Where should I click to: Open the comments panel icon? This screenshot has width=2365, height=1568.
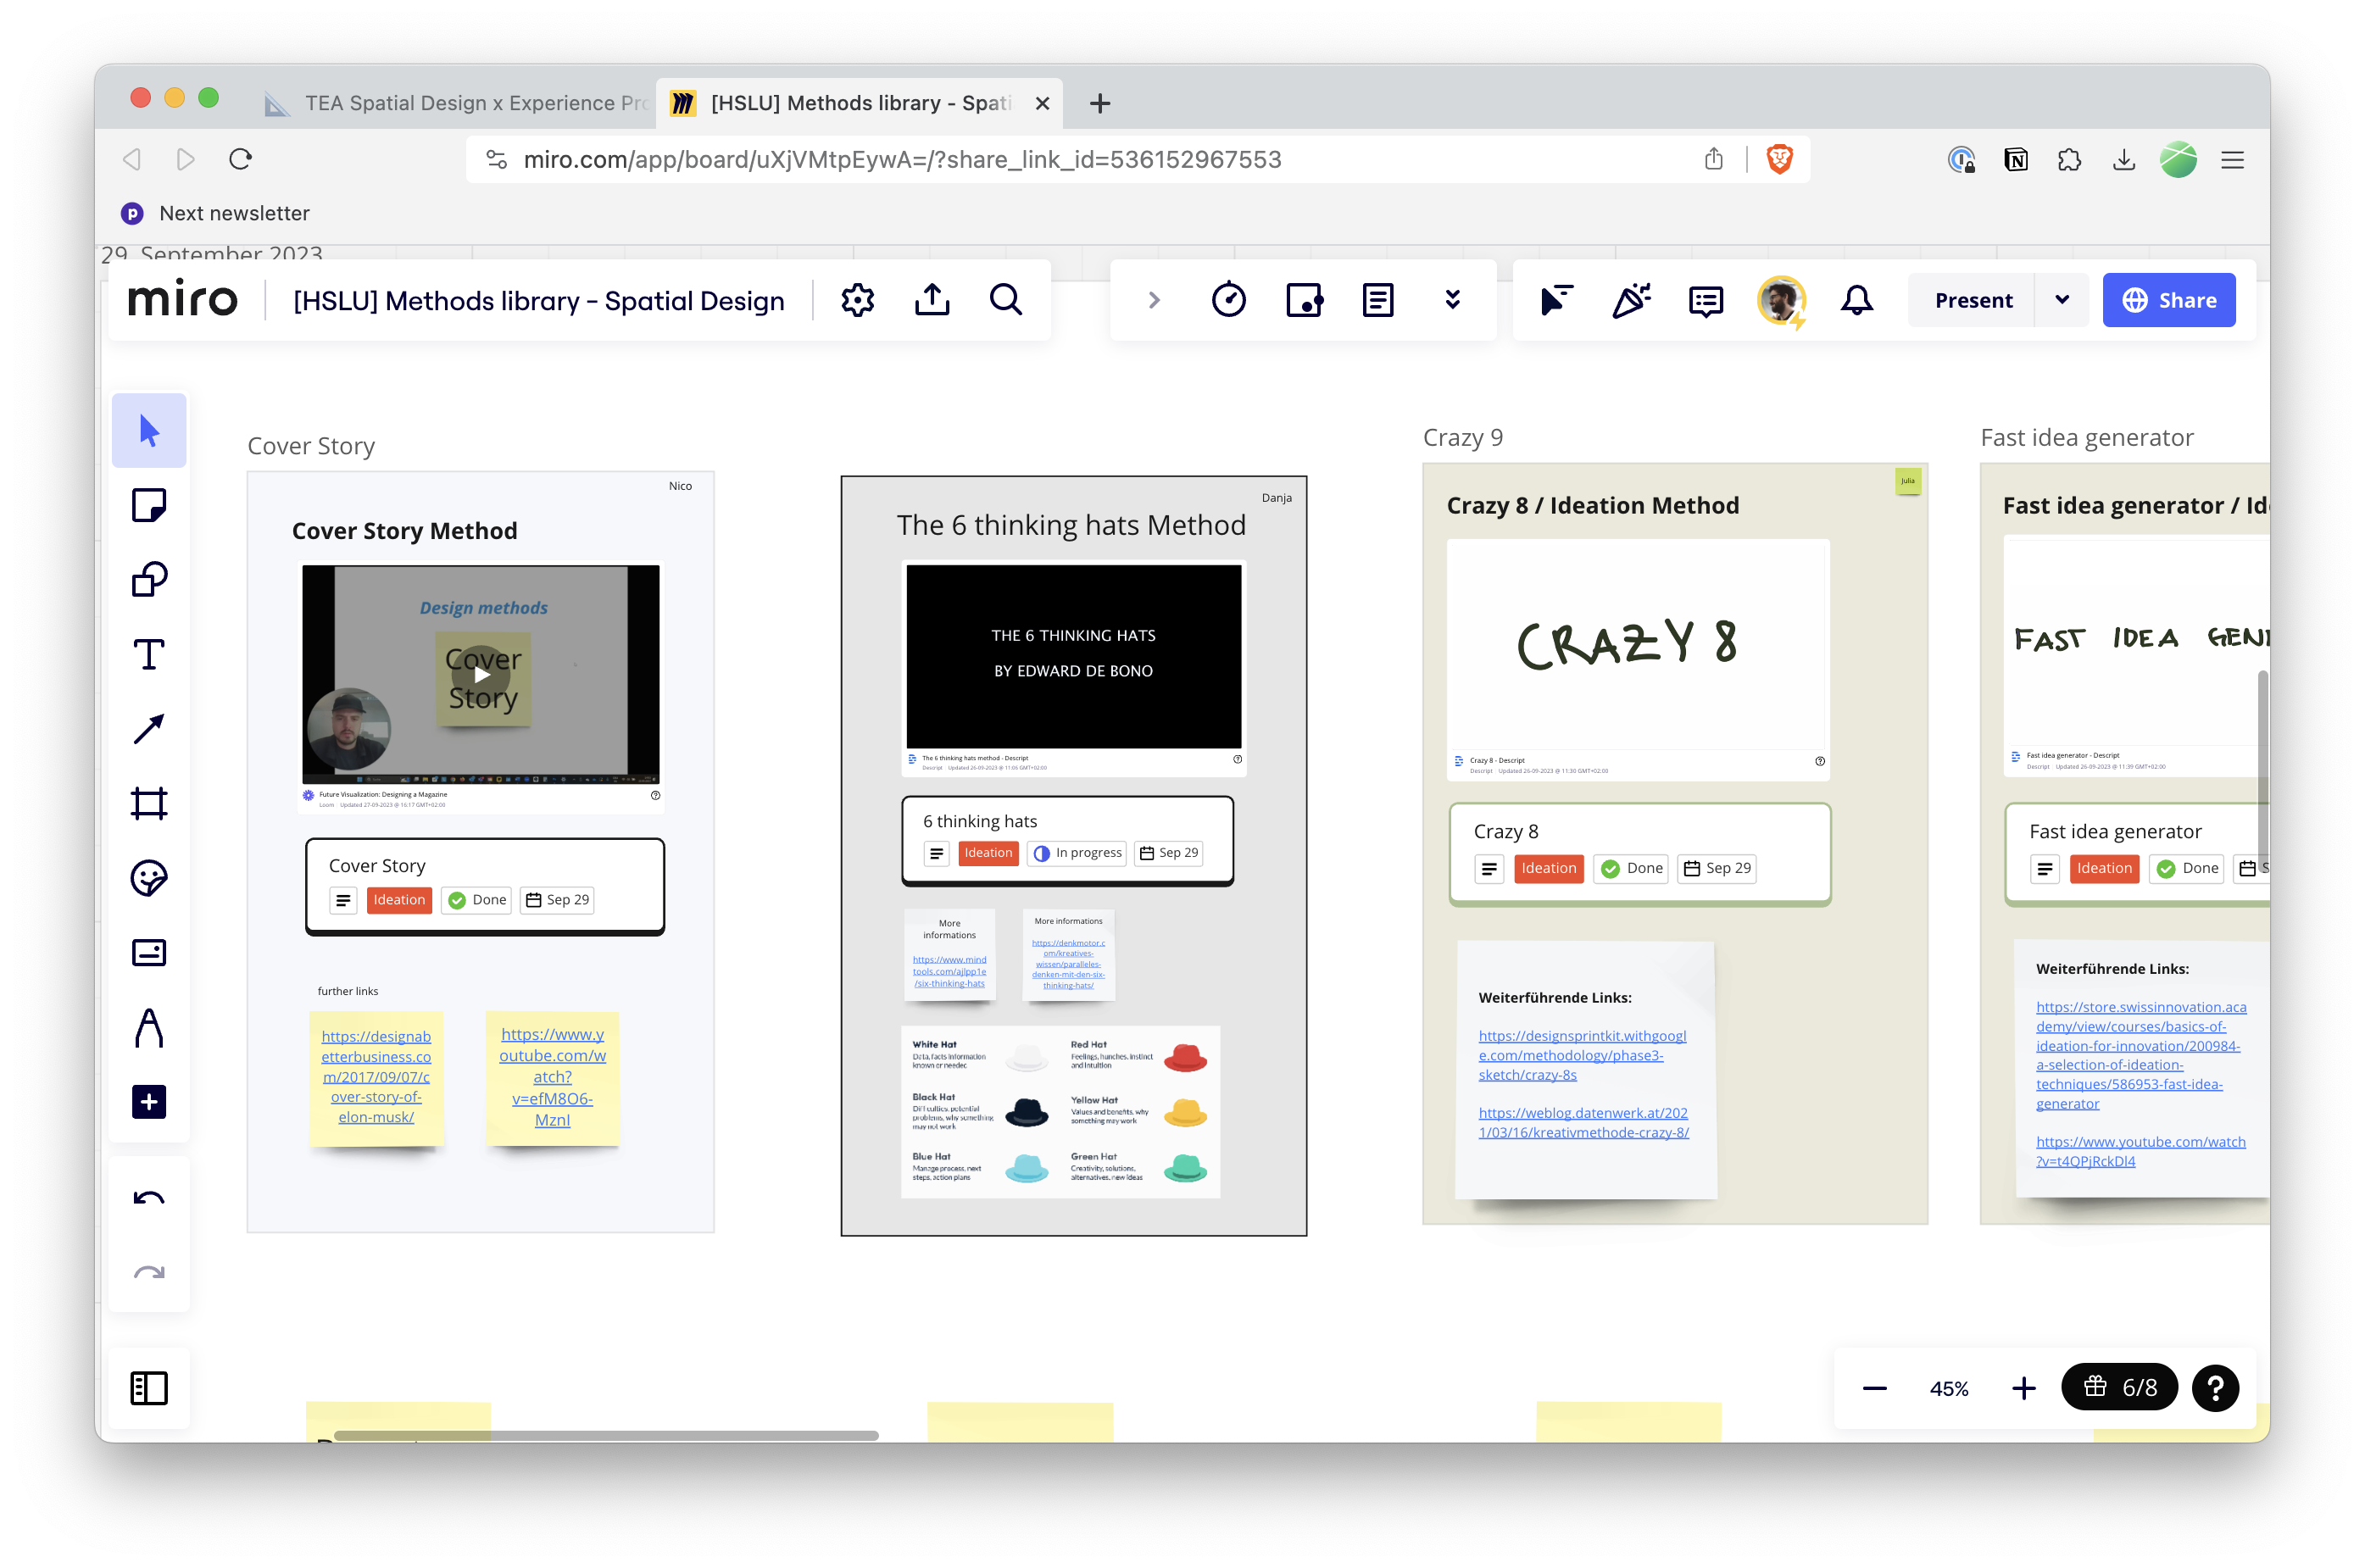tap(1705, 300)
